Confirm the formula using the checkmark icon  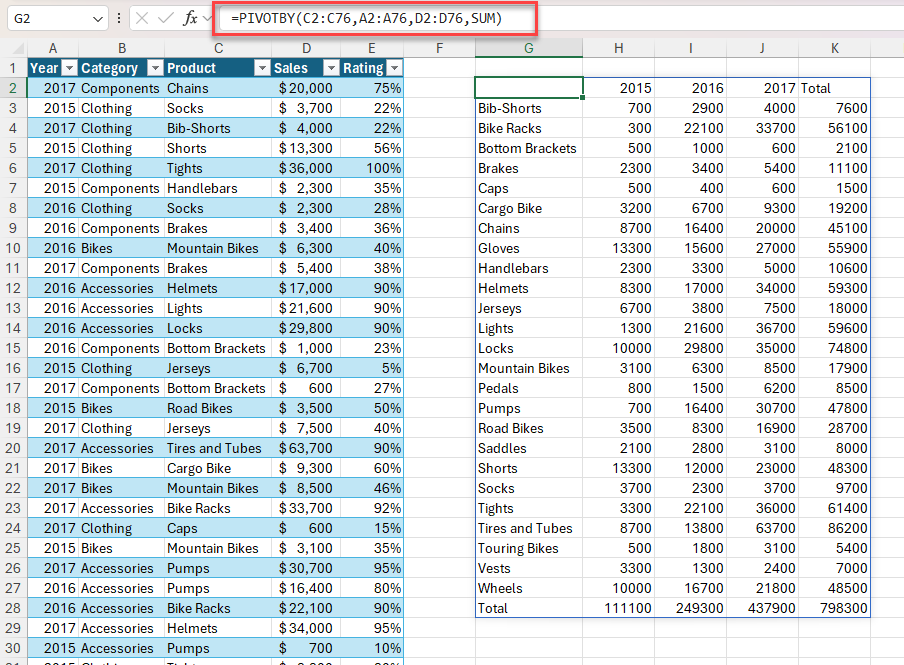[x=165, y=18]
